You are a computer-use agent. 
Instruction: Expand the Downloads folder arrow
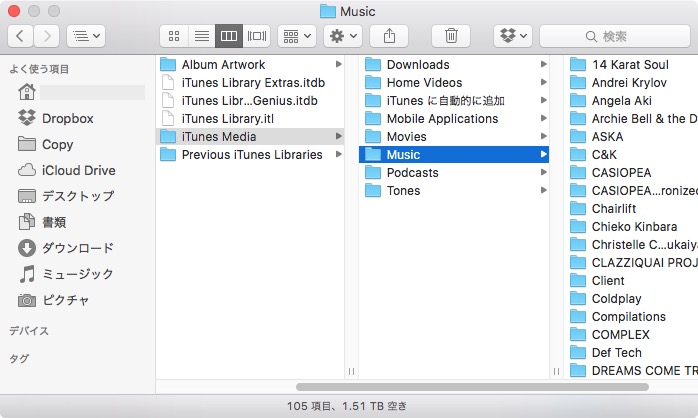[544, 65]
